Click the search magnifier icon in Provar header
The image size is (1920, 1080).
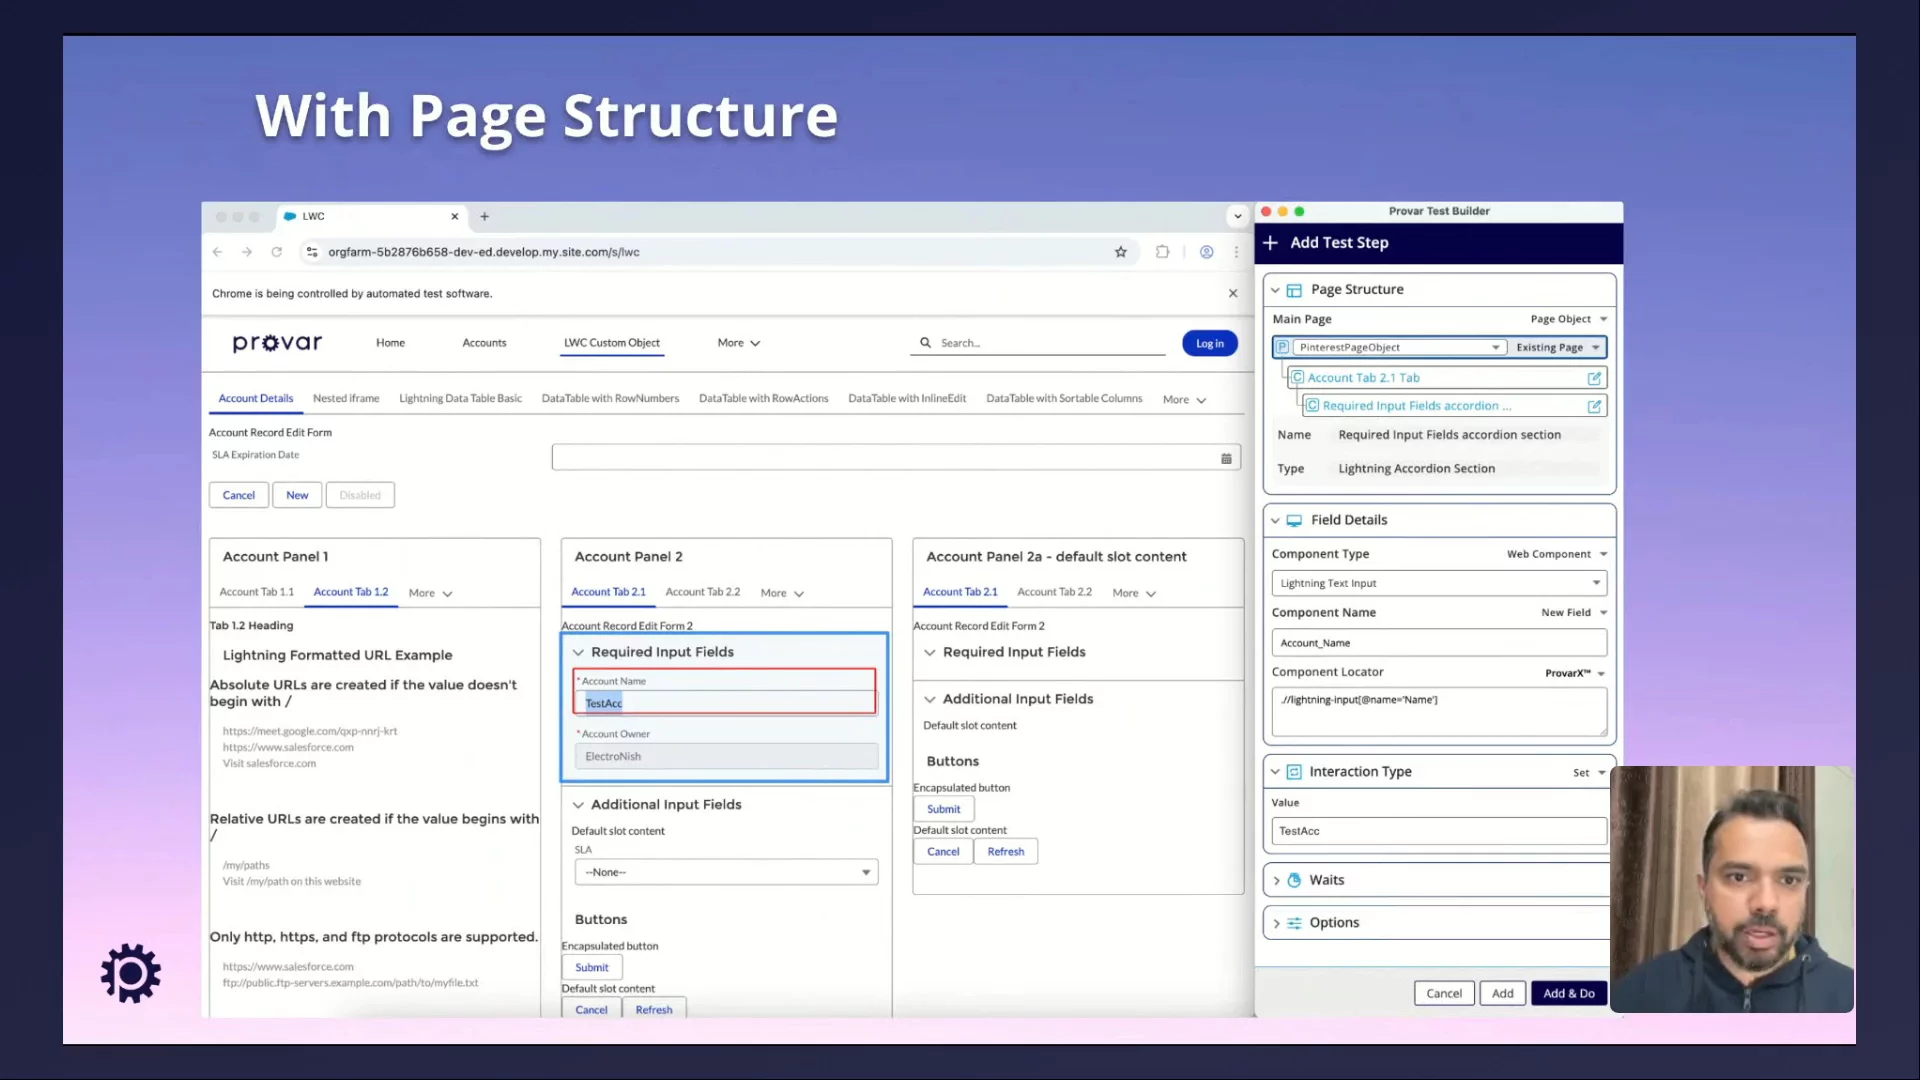925,343
